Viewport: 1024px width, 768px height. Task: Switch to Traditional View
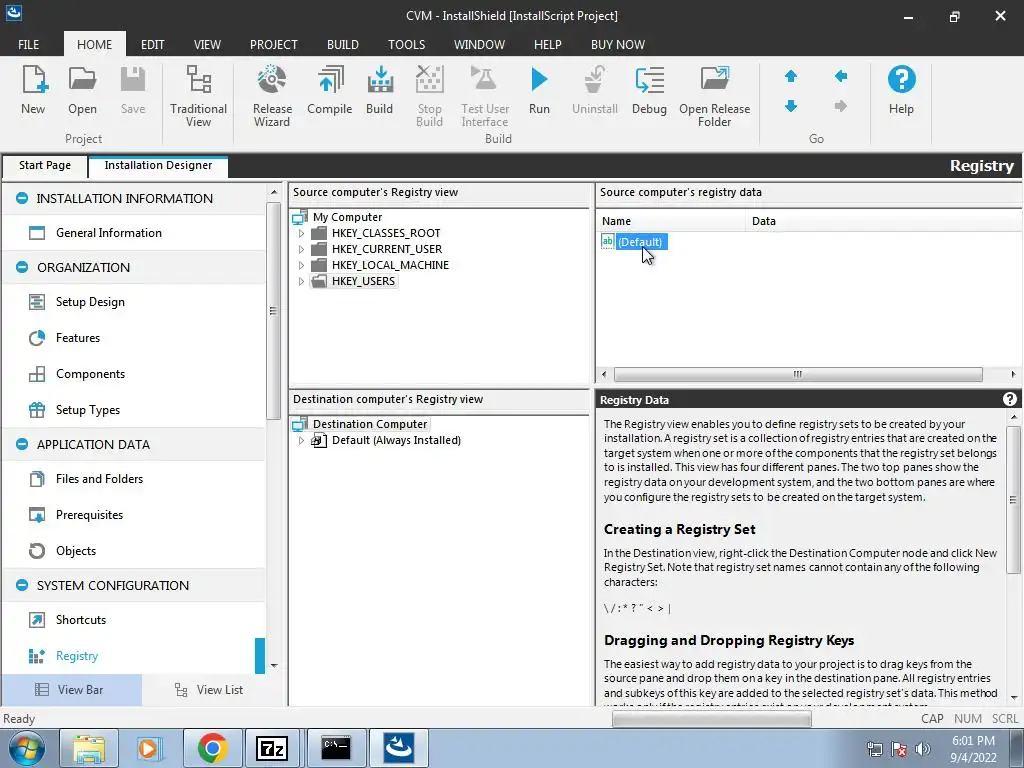(x=199, y=96)
